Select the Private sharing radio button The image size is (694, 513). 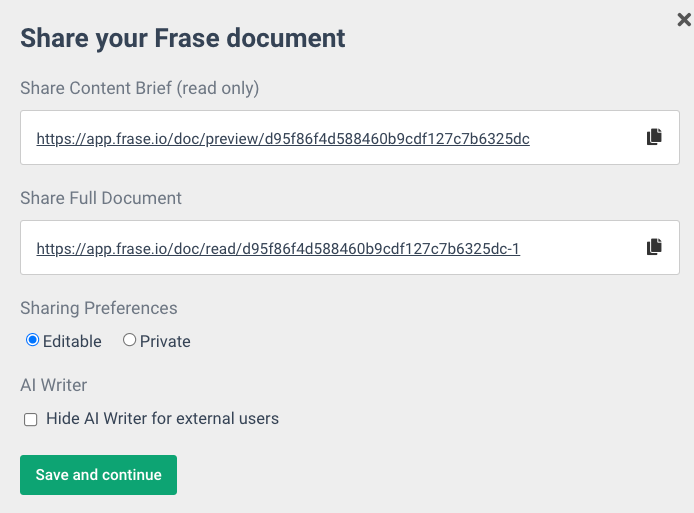[x=129, y=340]
